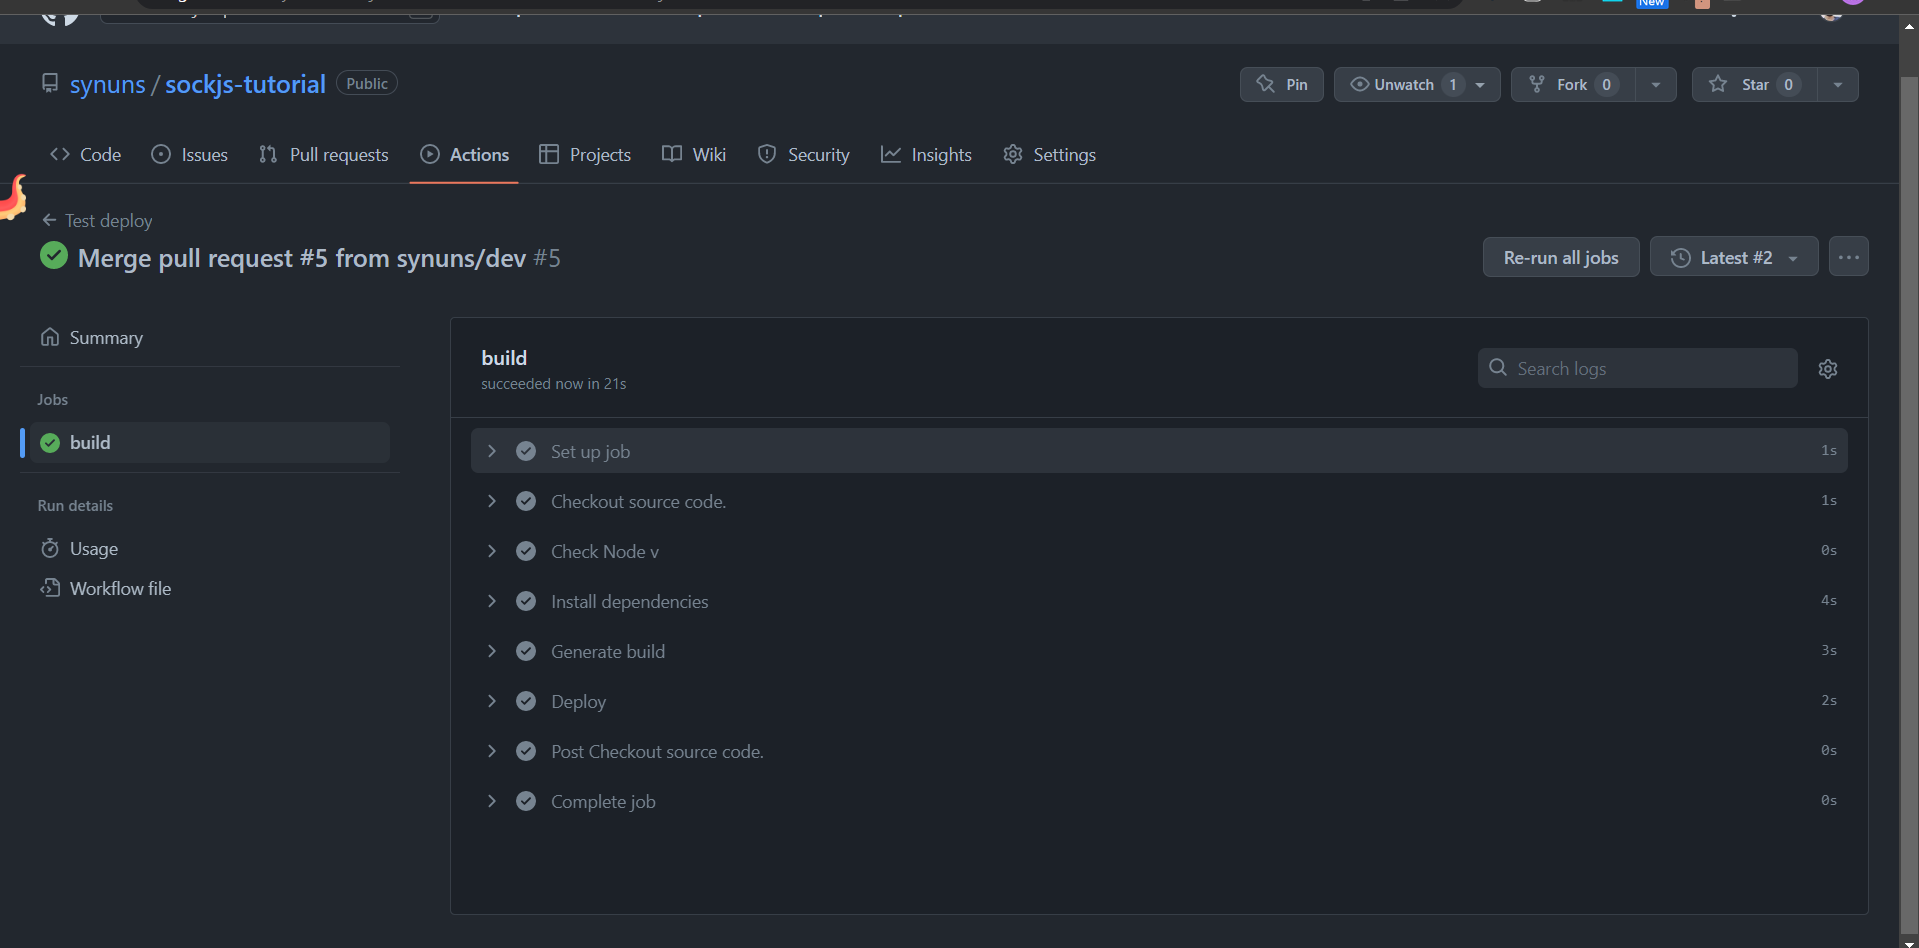Viewport: 1919px width, 948px height.
Task: Open the workflow run kebab menu
Action: (x=1849, y=257)
